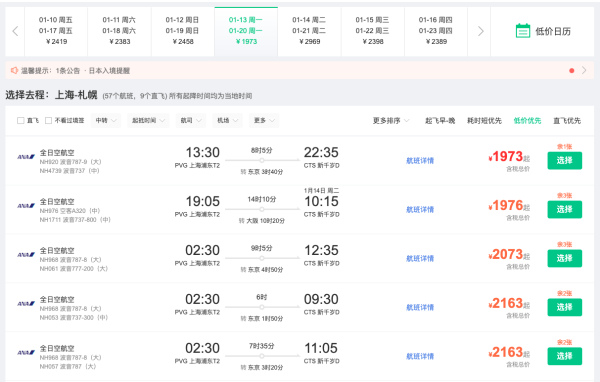
Task: Open the 航司 filter dropdown
Action: point(191,121)
